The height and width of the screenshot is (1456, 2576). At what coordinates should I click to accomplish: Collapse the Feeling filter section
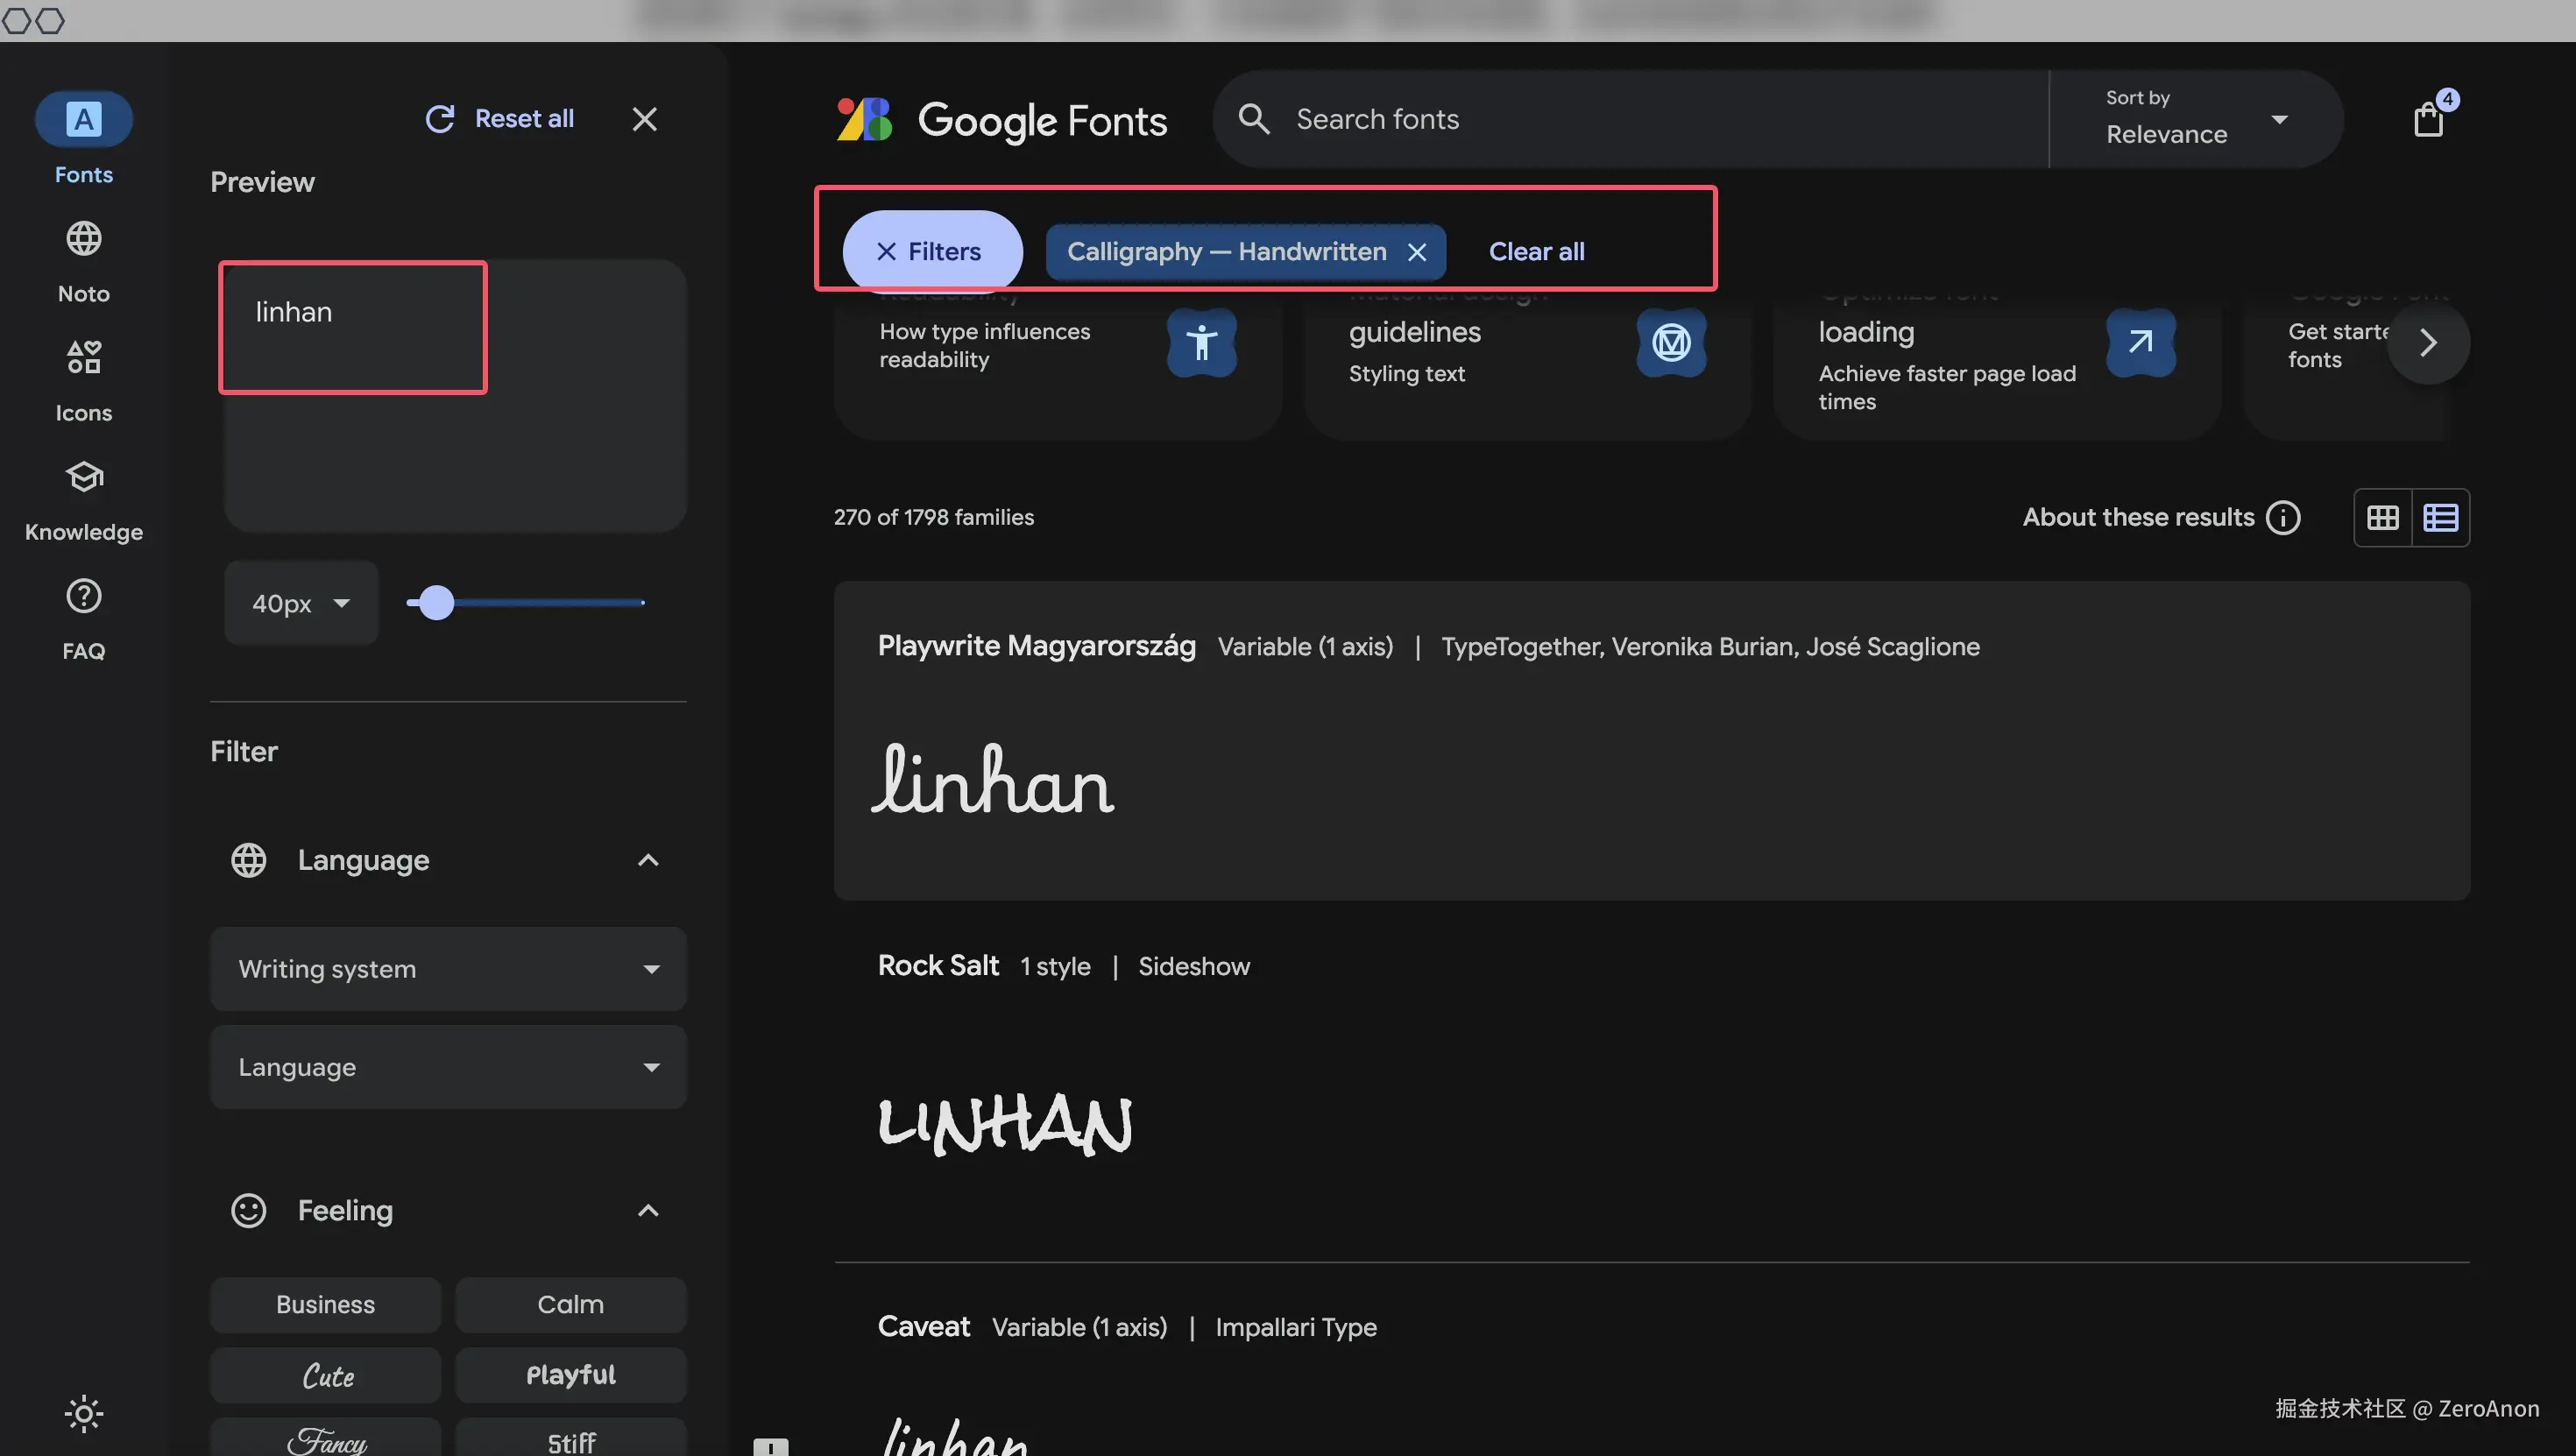(648, 1210)
